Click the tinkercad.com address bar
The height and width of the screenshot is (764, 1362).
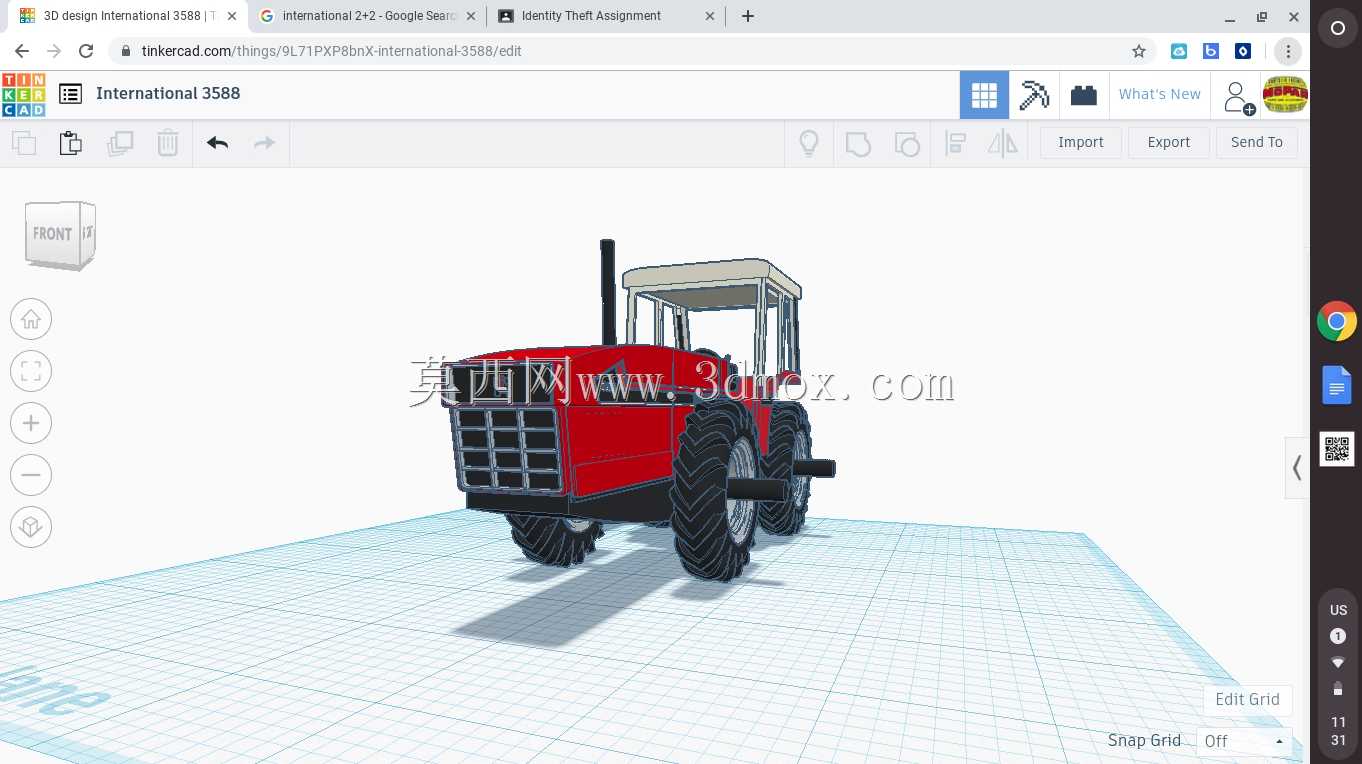(632, 51)
